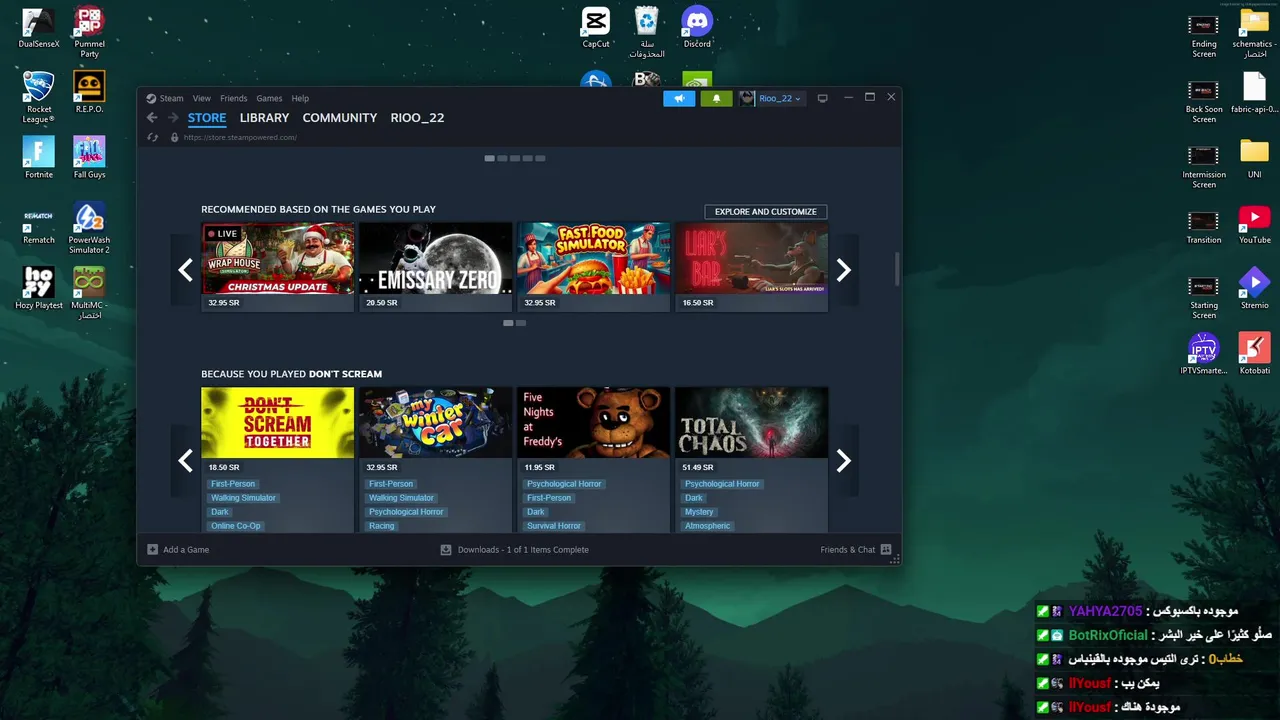Open the green notifications bell

[716, 98]
